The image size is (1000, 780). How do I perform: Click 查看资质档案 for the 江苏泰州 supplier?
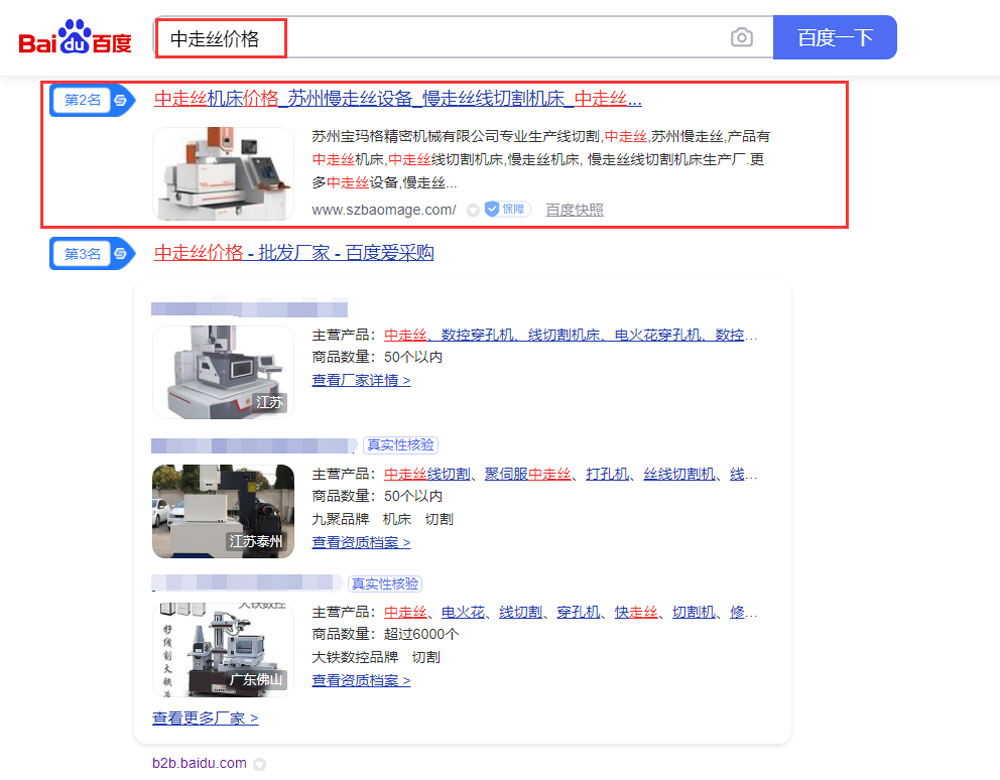click(361, 542)
